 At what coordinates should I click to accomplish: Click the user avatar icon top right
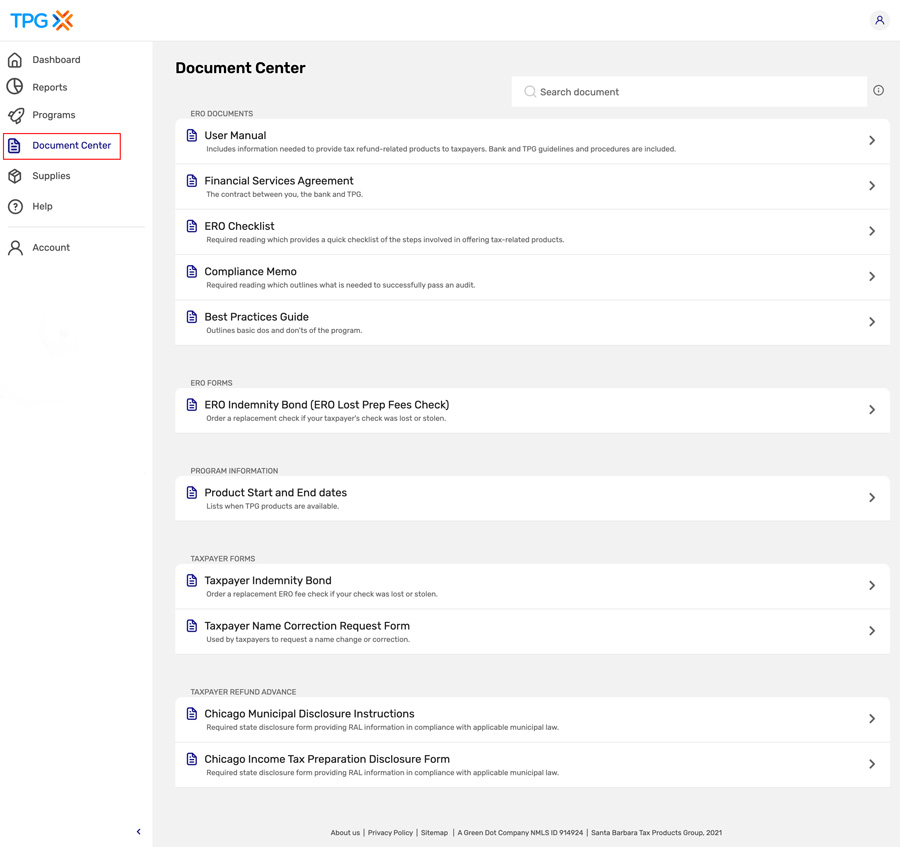tap(879, 20)
